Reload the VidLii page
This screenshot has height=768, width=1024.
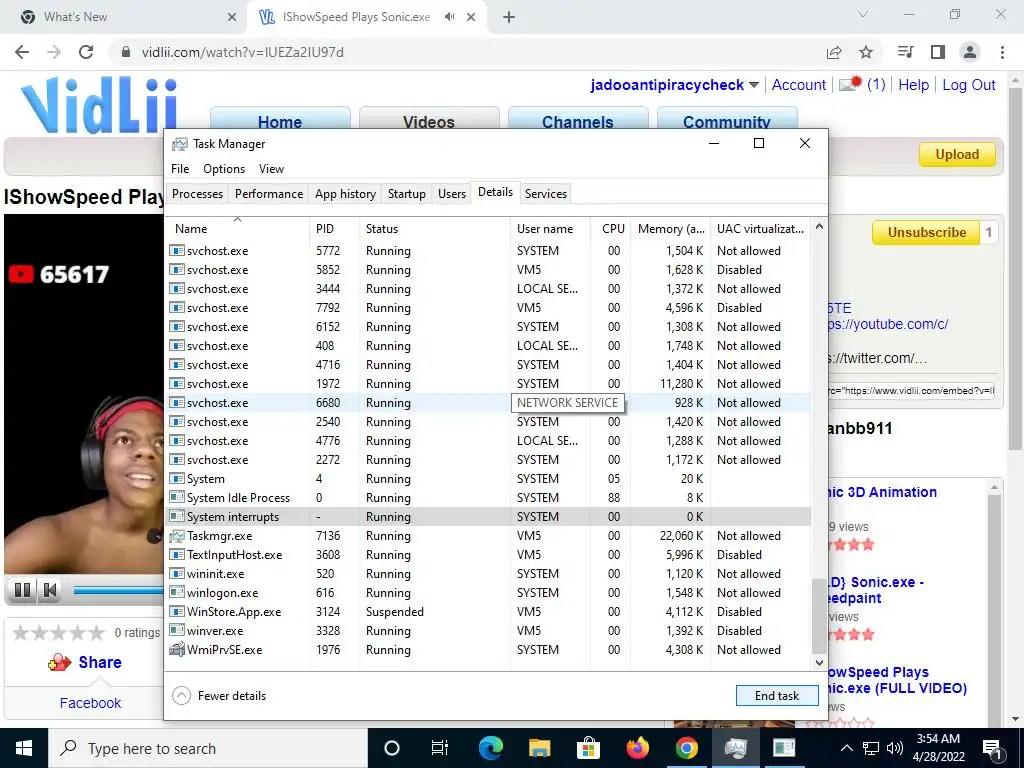[86, 52]
